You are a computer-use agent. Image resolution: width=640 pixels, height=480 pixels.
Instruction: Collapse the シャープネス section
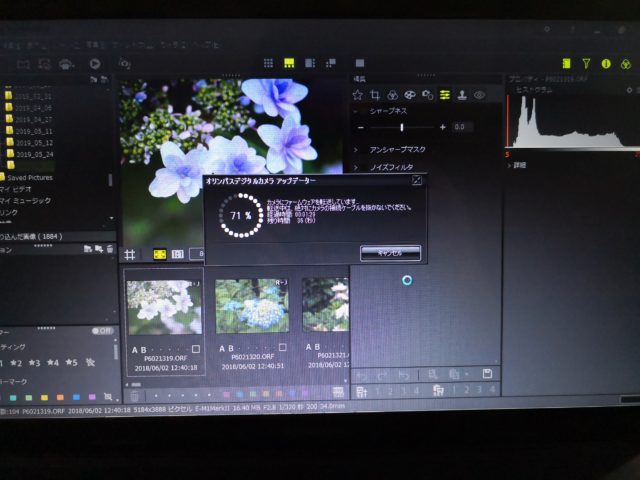point(357,111)
